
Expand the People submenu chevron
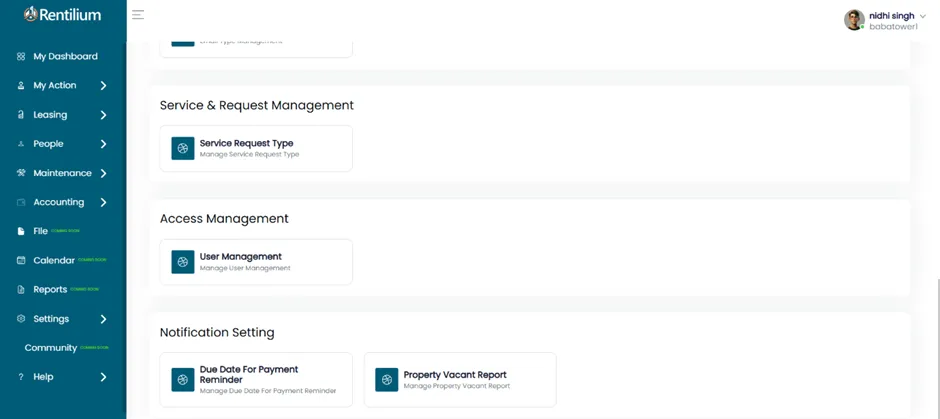click(x=103, y=144)
